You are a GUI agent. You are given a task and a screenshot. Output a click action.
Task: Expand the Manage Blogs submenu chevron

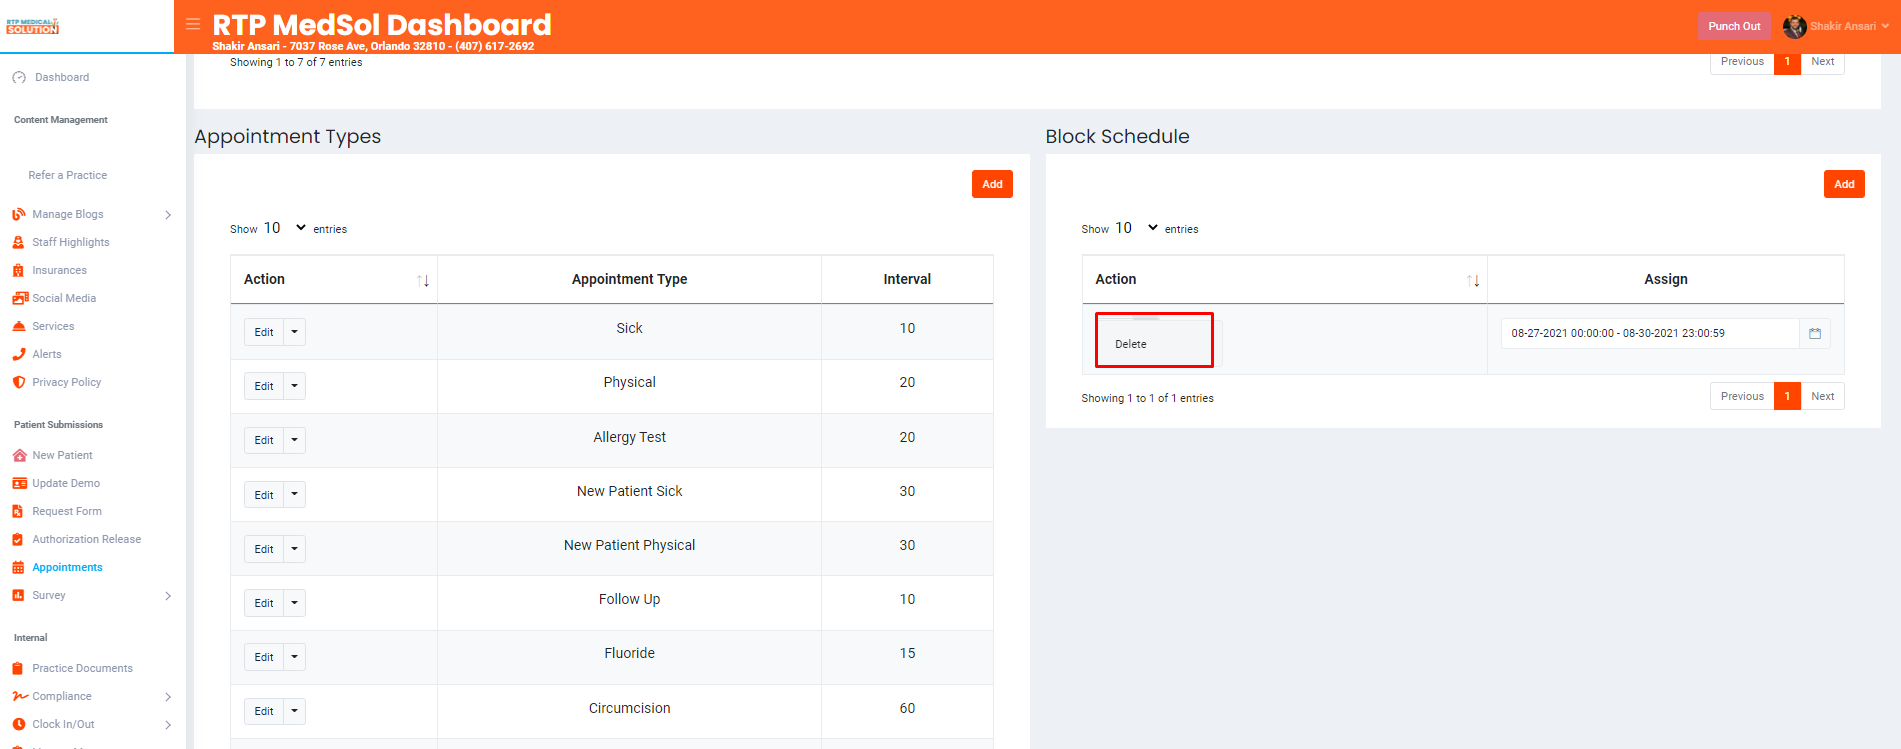tap(168, 215)
